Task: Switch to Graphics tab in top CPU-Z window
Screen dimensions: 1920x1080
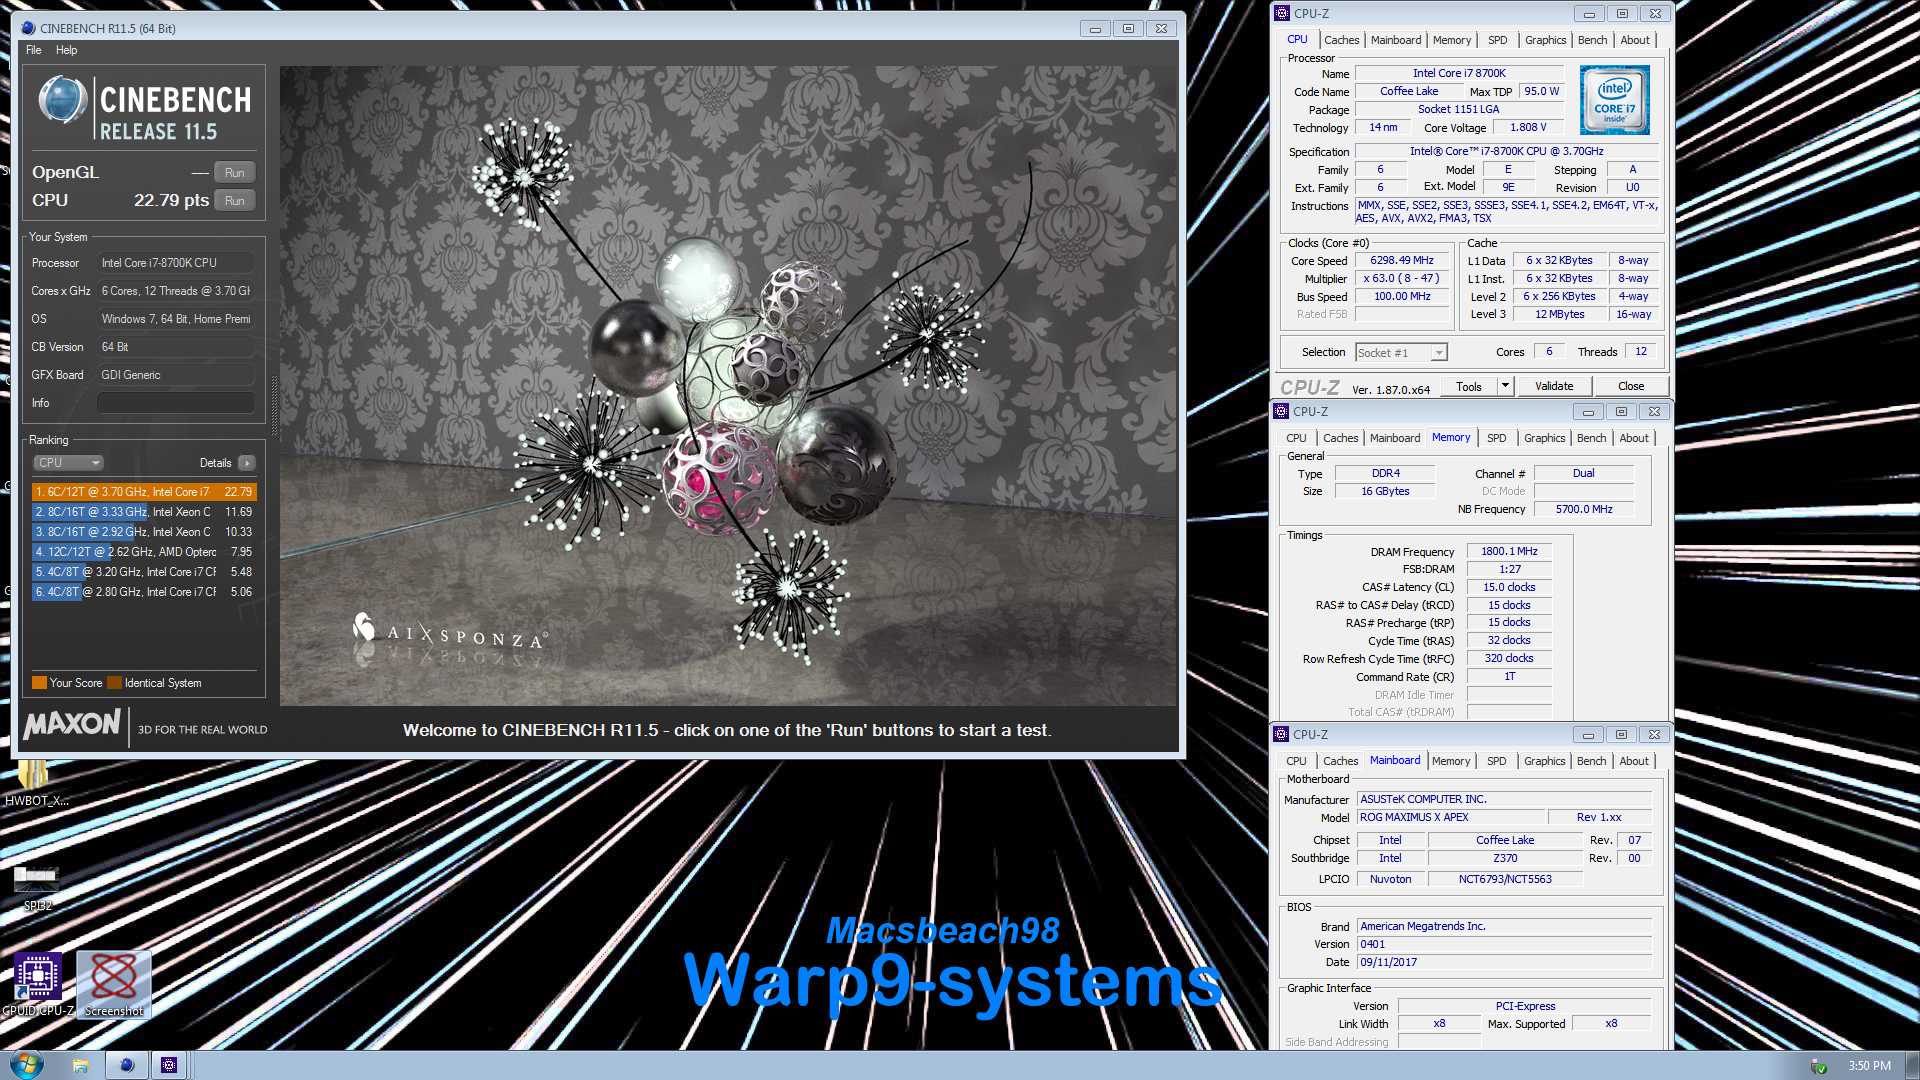Action: (x=1545, y=40)
